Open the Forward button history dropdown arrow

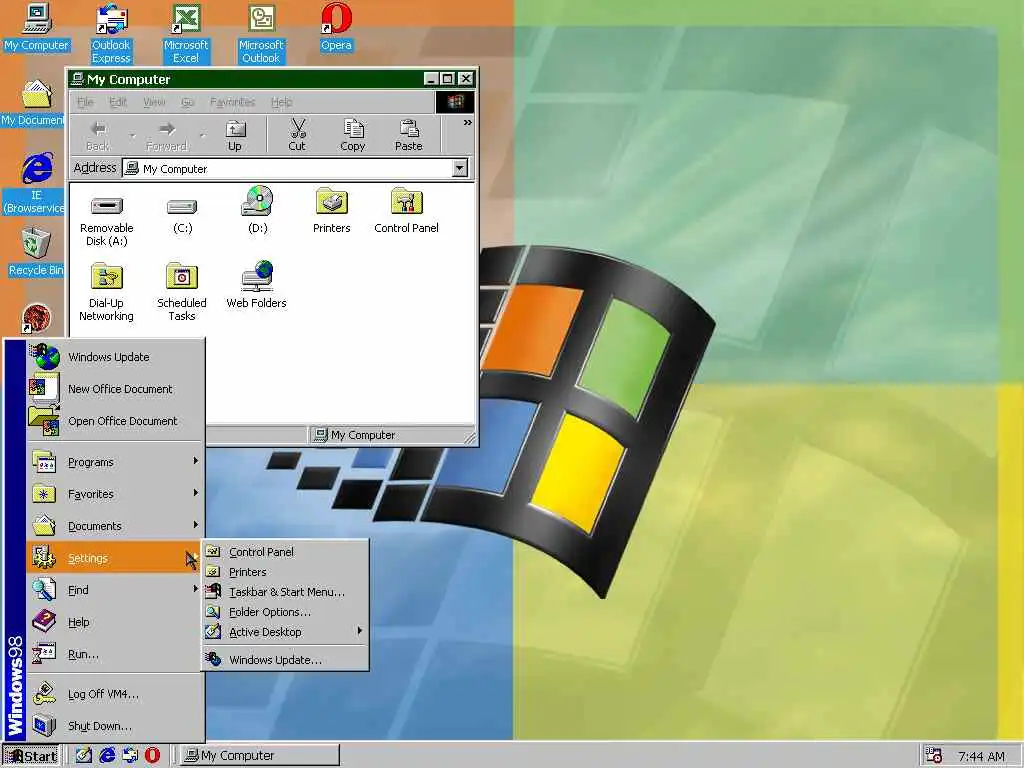click(x=202, y=136)
